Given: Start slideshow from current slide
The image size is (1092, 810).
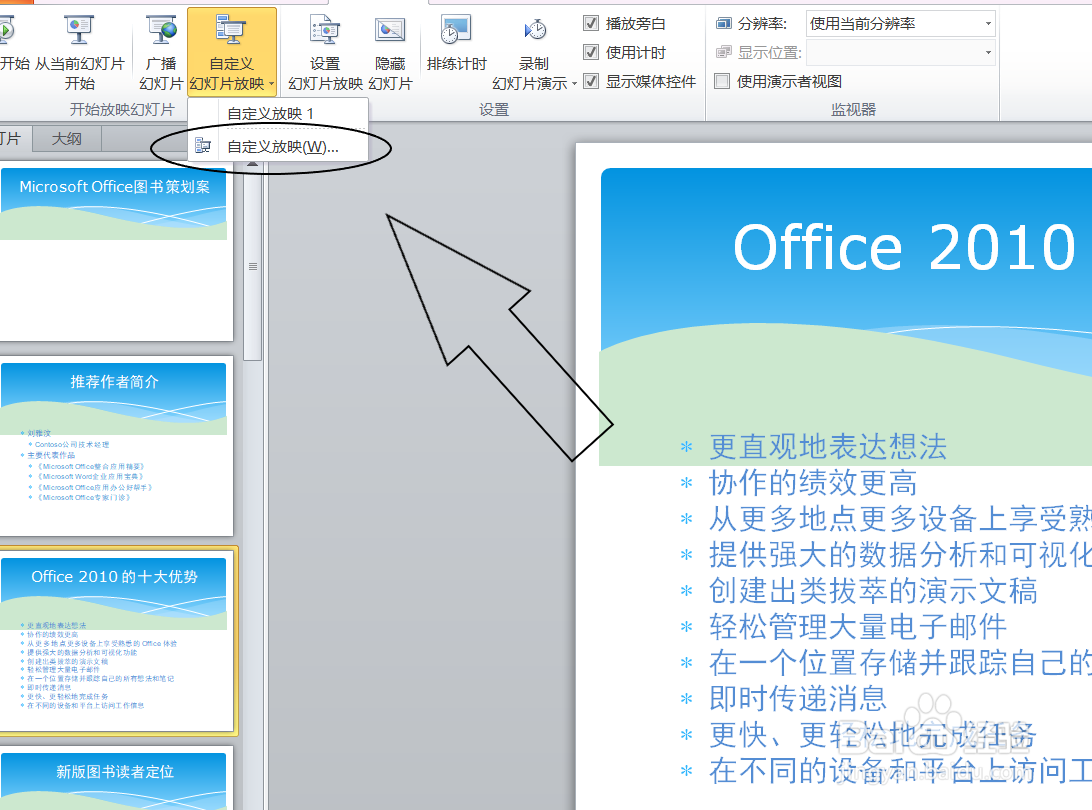Looking at the screenshot, I should (79, 53).
